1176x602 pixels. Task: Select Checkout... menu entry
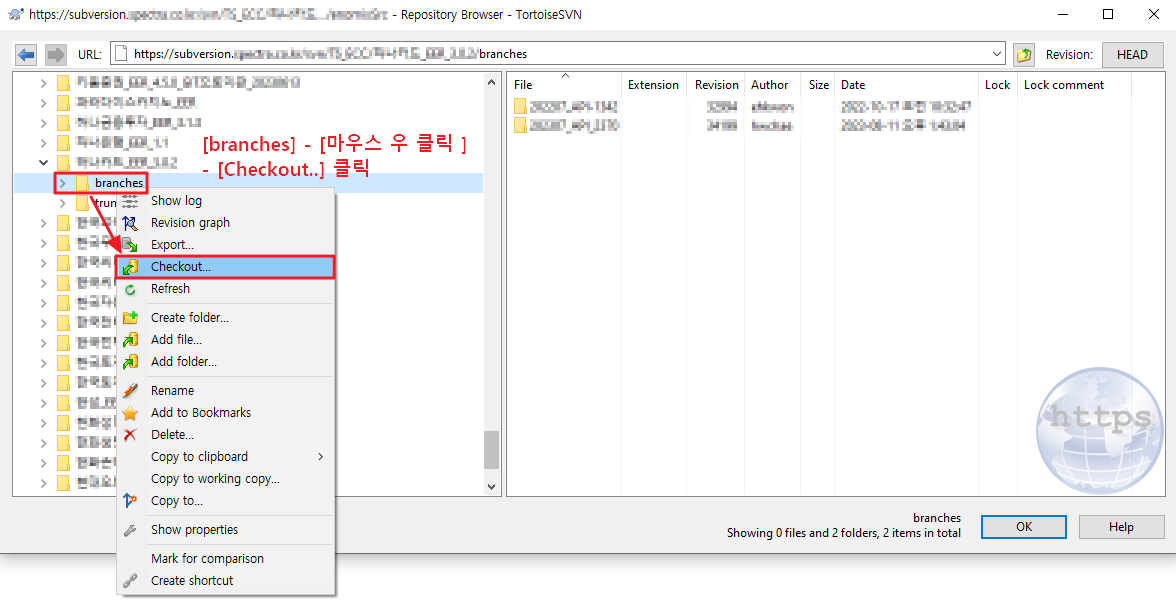(x=226, y=267)
